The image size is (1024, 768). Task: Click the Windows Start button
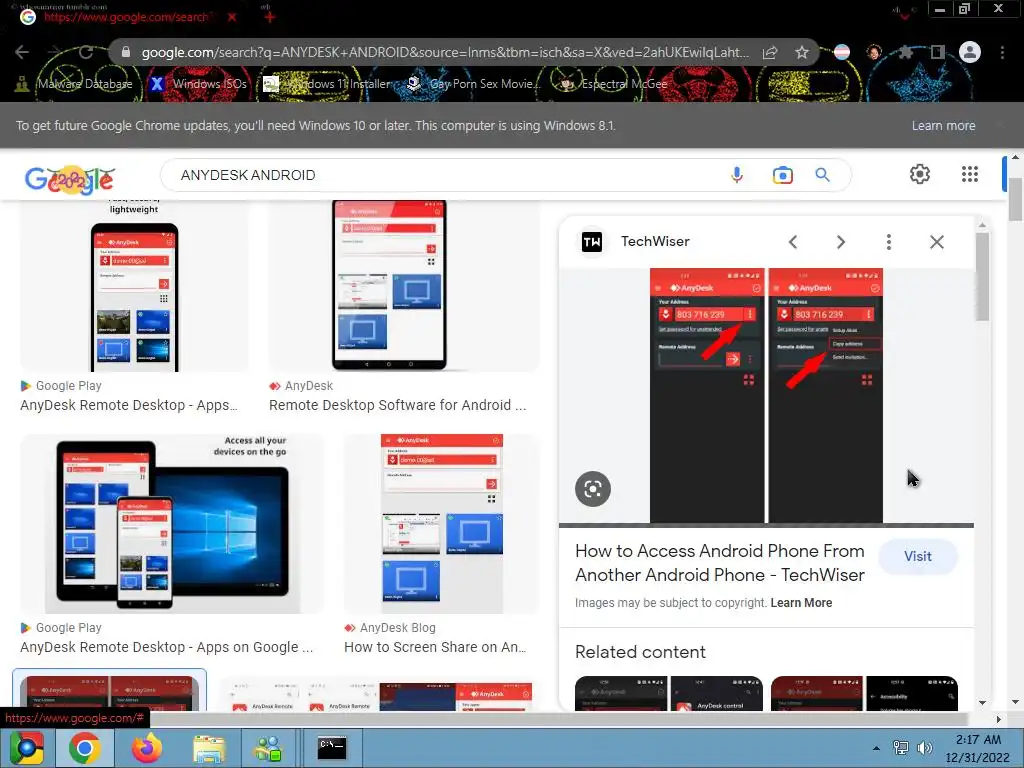pos(27,748)
